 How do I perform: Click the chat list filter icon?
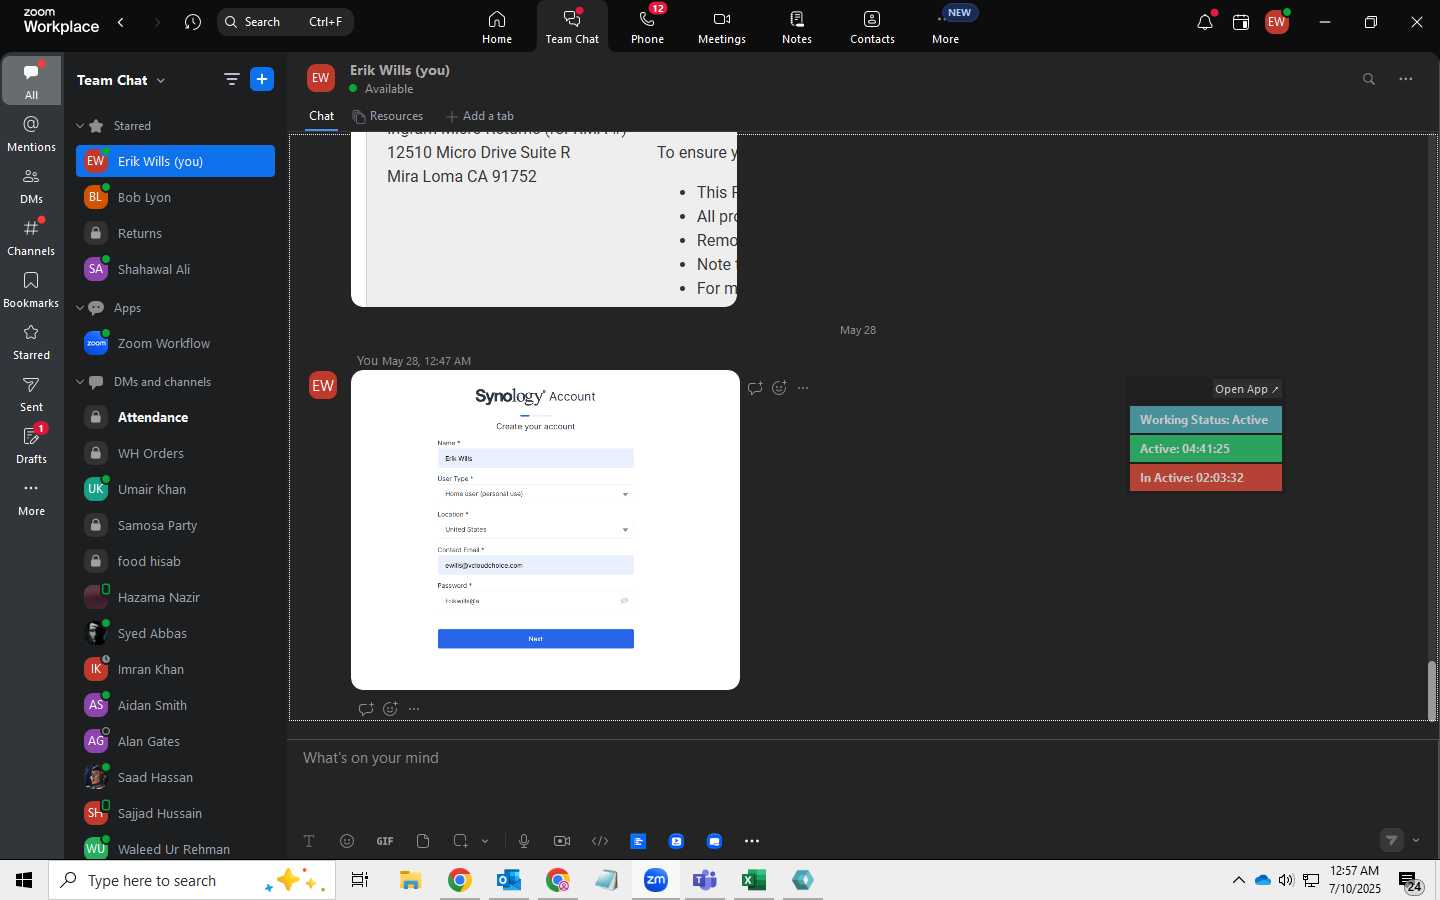(231, 80)
